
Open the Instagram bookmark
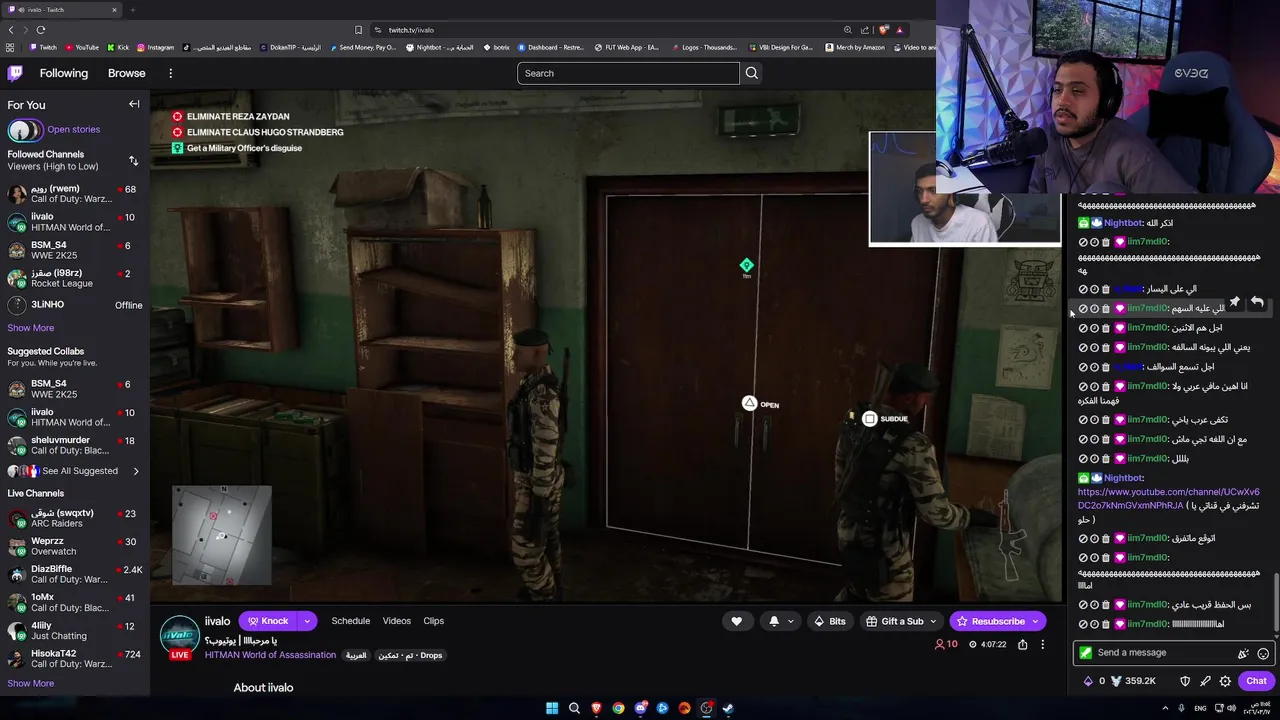coord(155,47)
